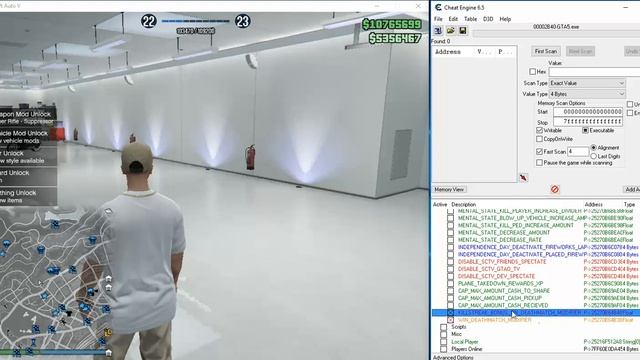The image size is (640, 360).
Task: Open the File menu
Action: [438, 19]
